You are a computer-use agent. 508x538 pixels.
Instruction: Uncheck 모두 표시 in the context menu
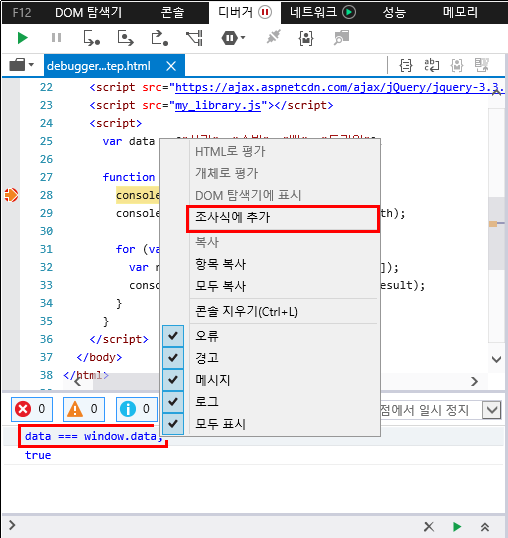point(173,424)
